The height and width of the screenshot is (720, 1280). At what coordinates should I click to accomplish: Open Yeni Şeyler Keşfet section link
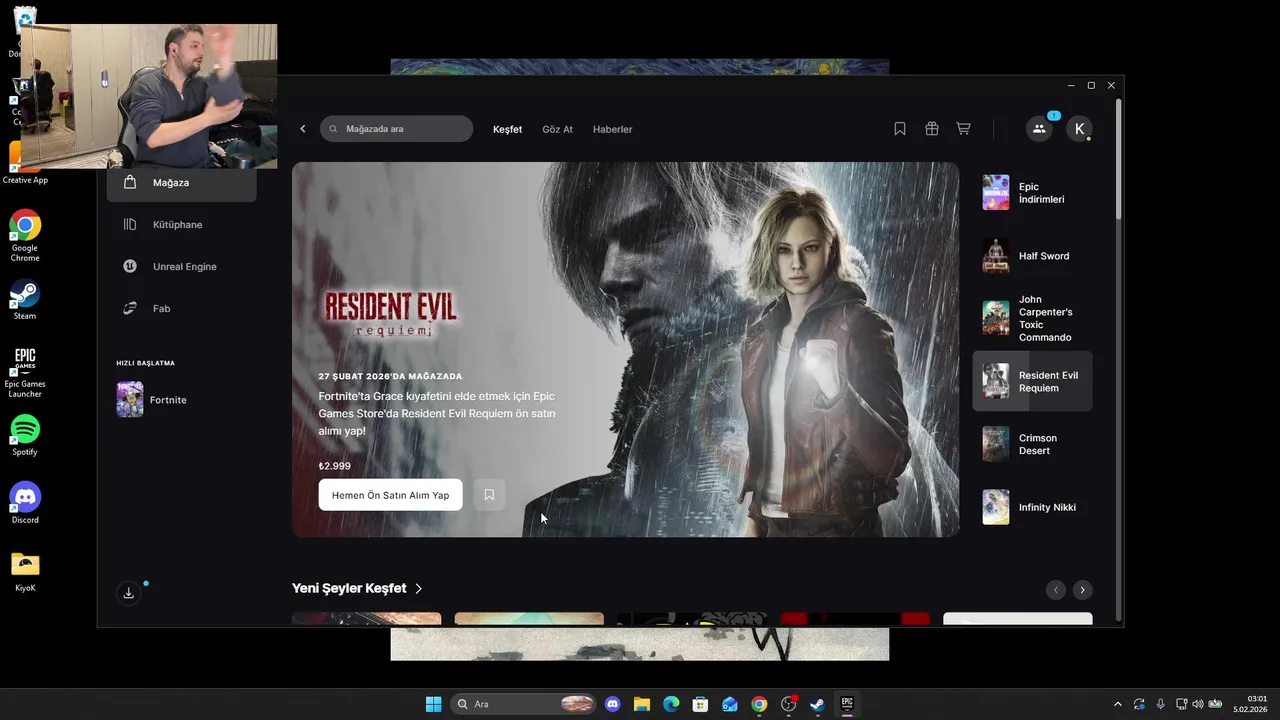pyautogui.click(x=349, y=588)
